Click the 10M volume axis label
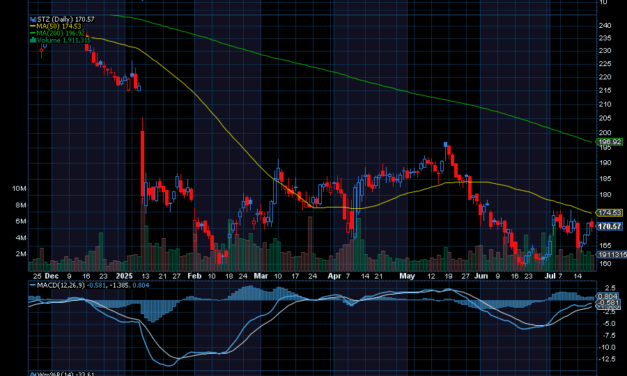627x376 pixels. click(19, 188)
